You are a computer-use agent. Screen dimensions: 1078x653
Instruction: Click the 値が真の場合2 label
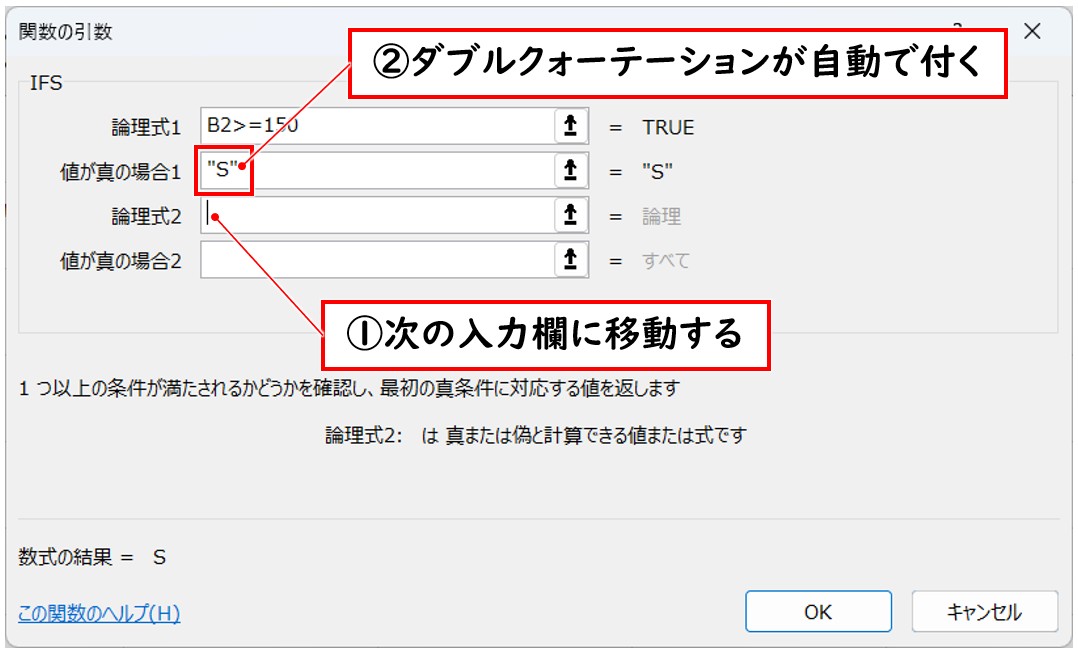point(121,261)
